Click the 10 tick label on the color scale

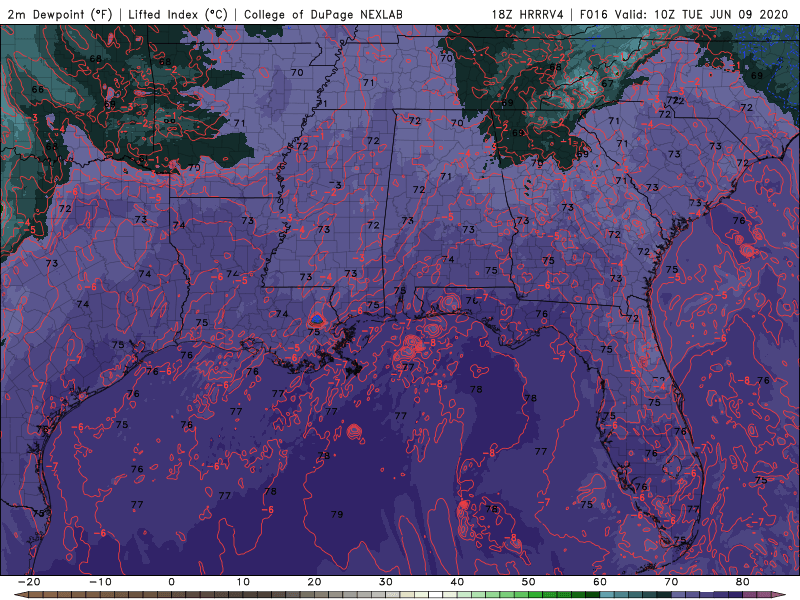click(x=243, y=582)
